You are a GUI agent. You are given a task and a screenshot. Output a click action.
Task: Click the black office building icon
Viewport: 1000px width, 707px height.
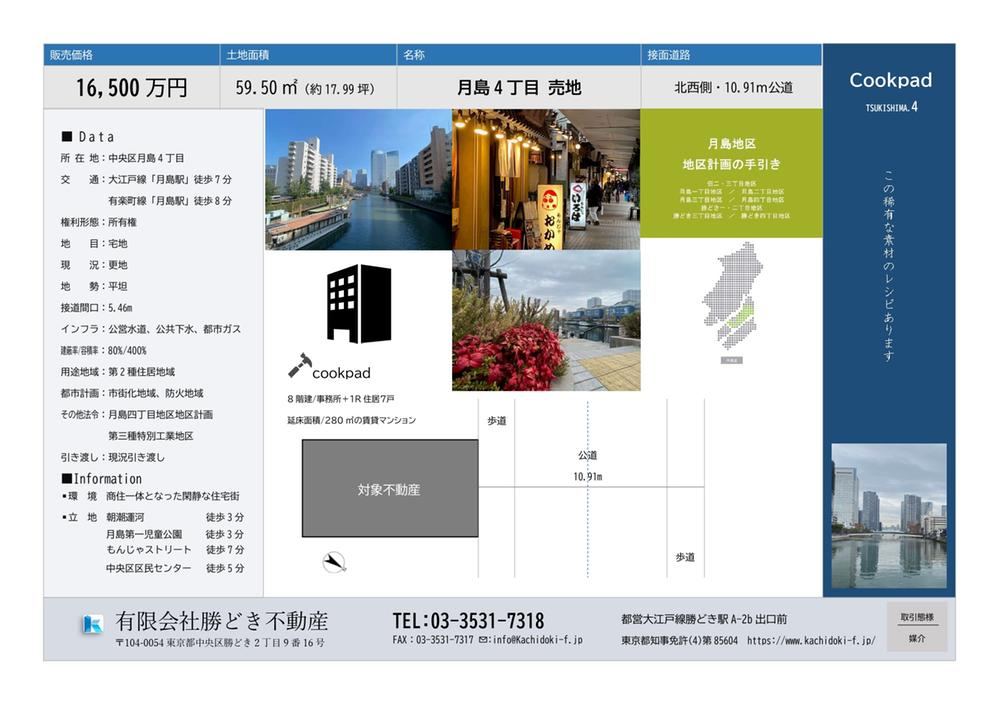click(359, 303)
